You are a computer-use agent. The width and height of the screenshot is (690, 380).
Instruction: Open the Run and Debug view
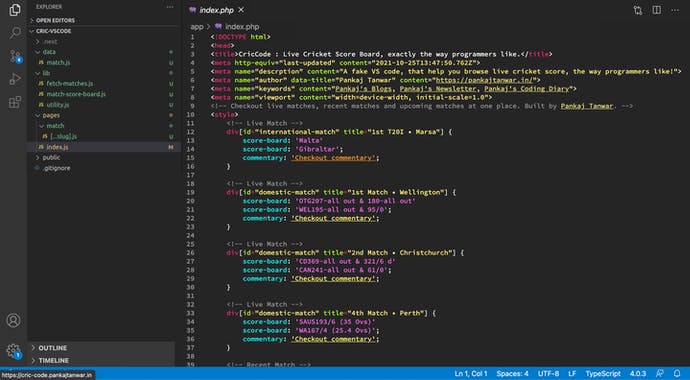tap(15, 79)
